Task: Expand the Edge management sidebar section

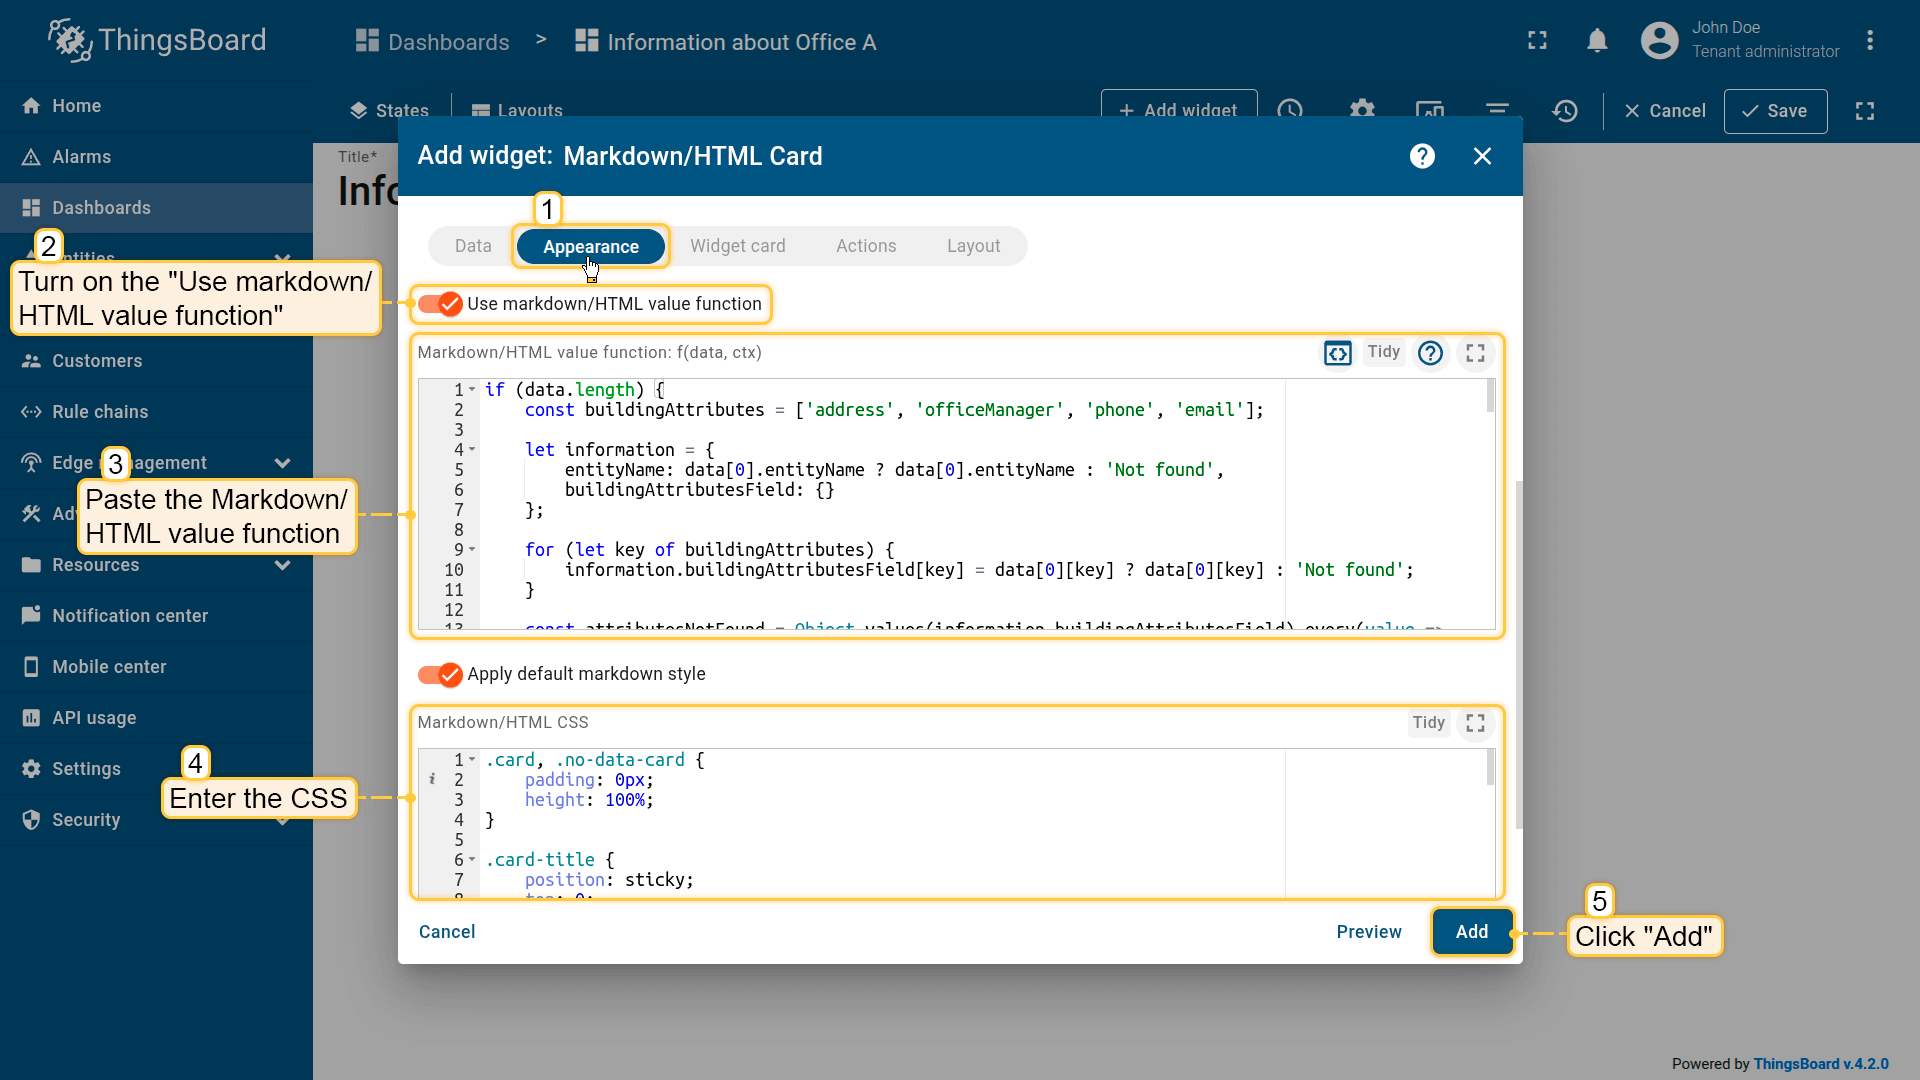Action: point(282,463)
